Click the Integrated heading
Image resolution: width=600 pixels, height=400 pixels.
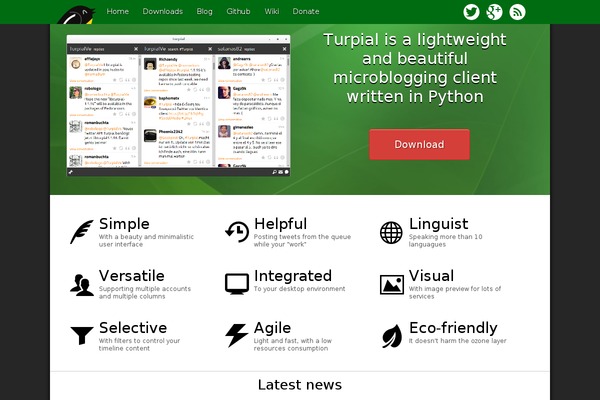[293, 276]
